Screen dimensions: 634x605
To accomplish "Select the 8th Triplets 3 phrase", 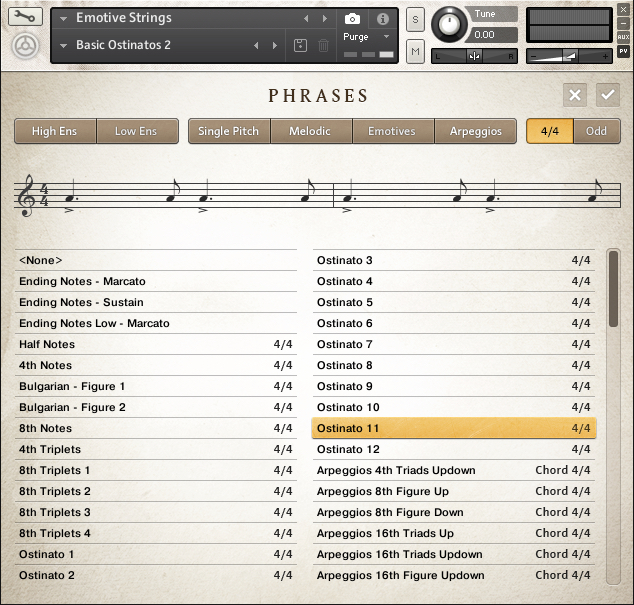I will 156,512.
